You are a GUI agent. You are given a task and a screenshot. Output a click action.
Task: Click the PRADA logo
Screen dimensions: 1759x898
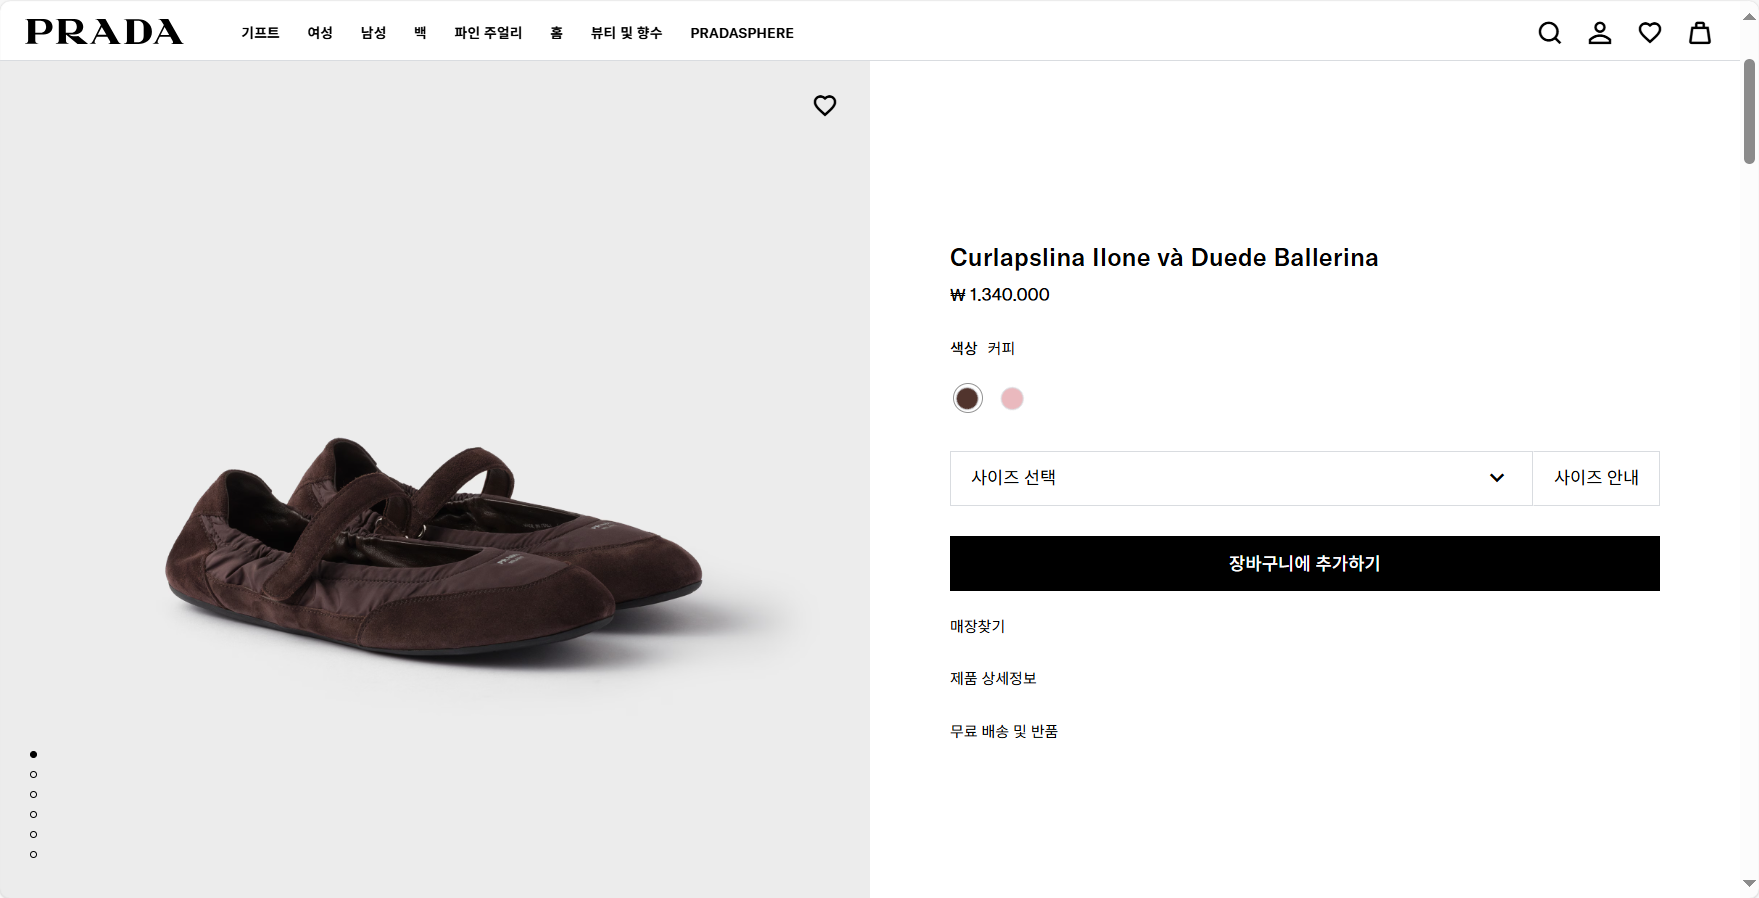(x=104, y=32)
